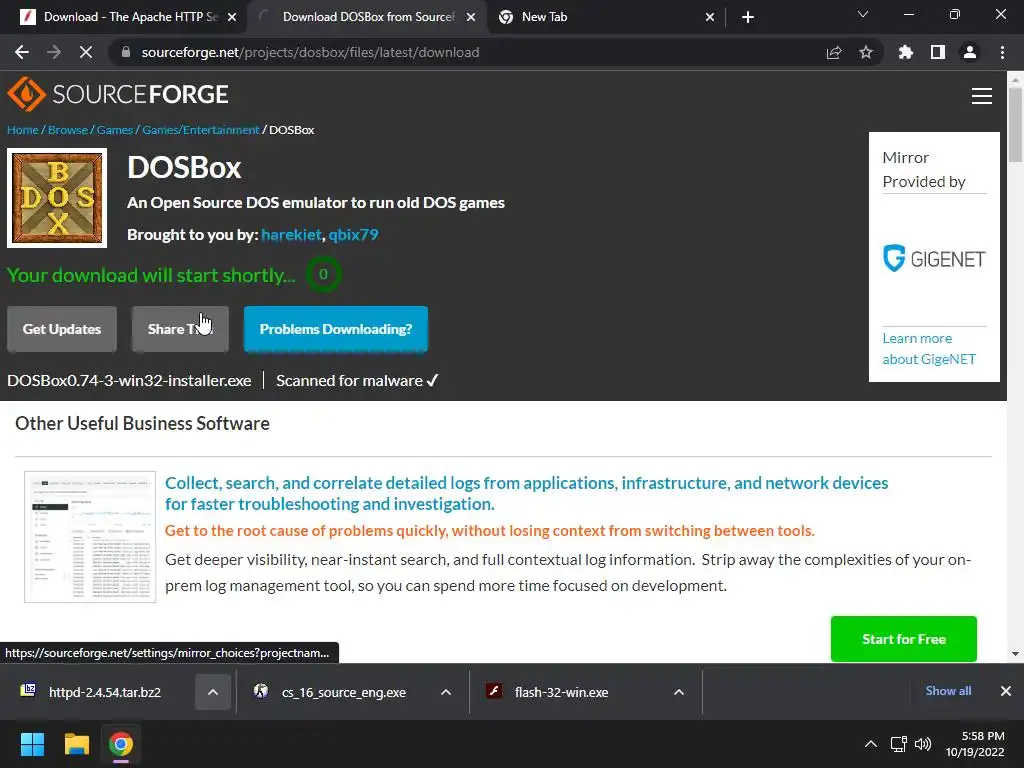
Task: Expand options for httpd-2.4.54.tar.bz2 download
Action: pyautogui.click(x=213, y=692)
